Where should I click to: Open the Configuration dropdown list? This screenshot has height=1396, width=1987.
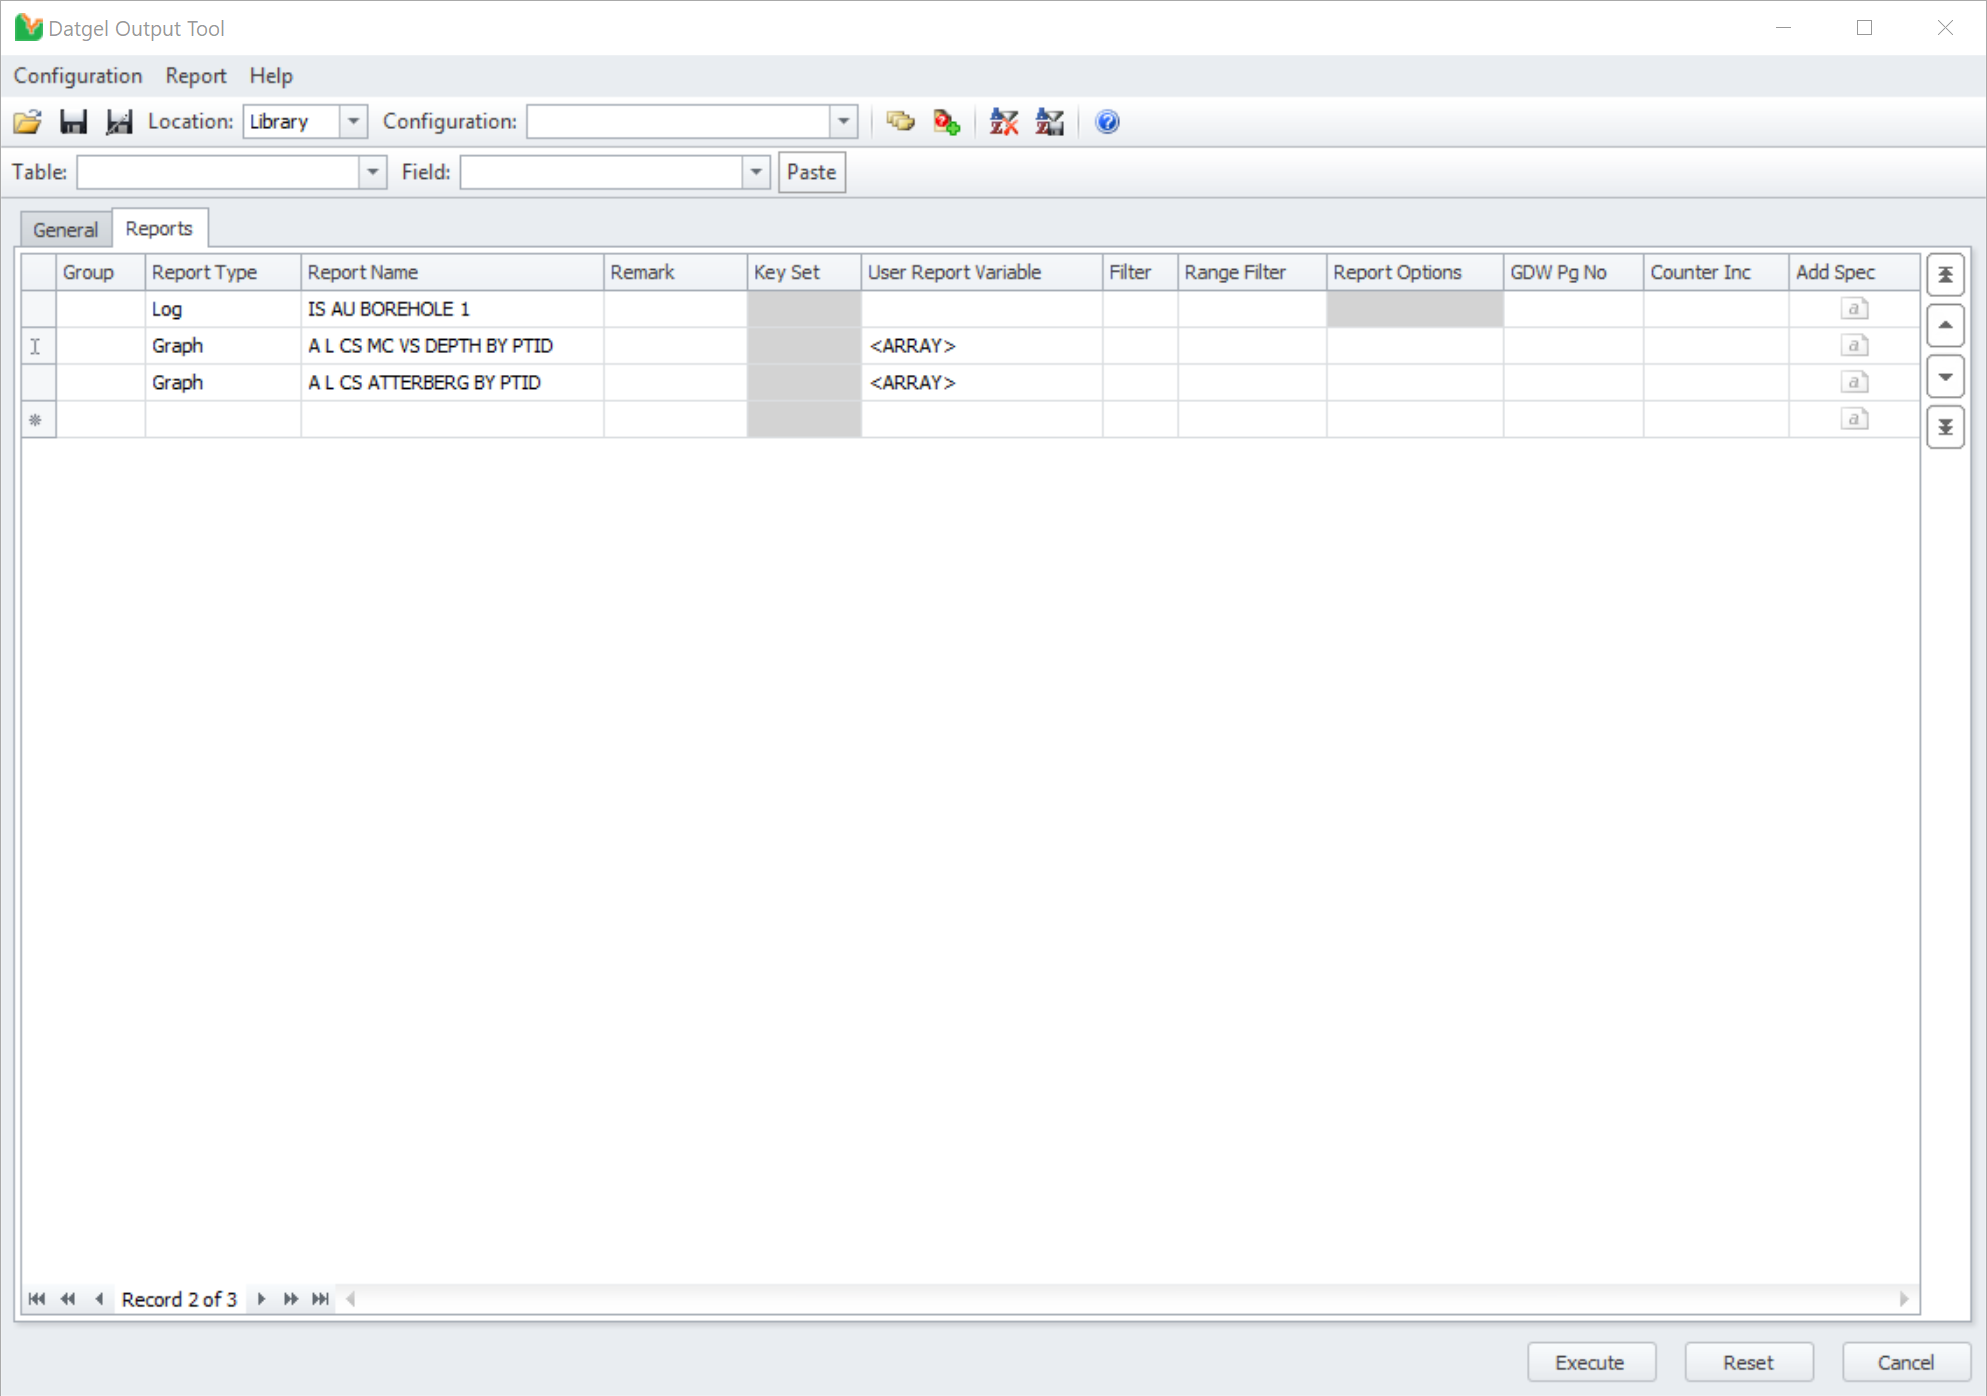843,122
